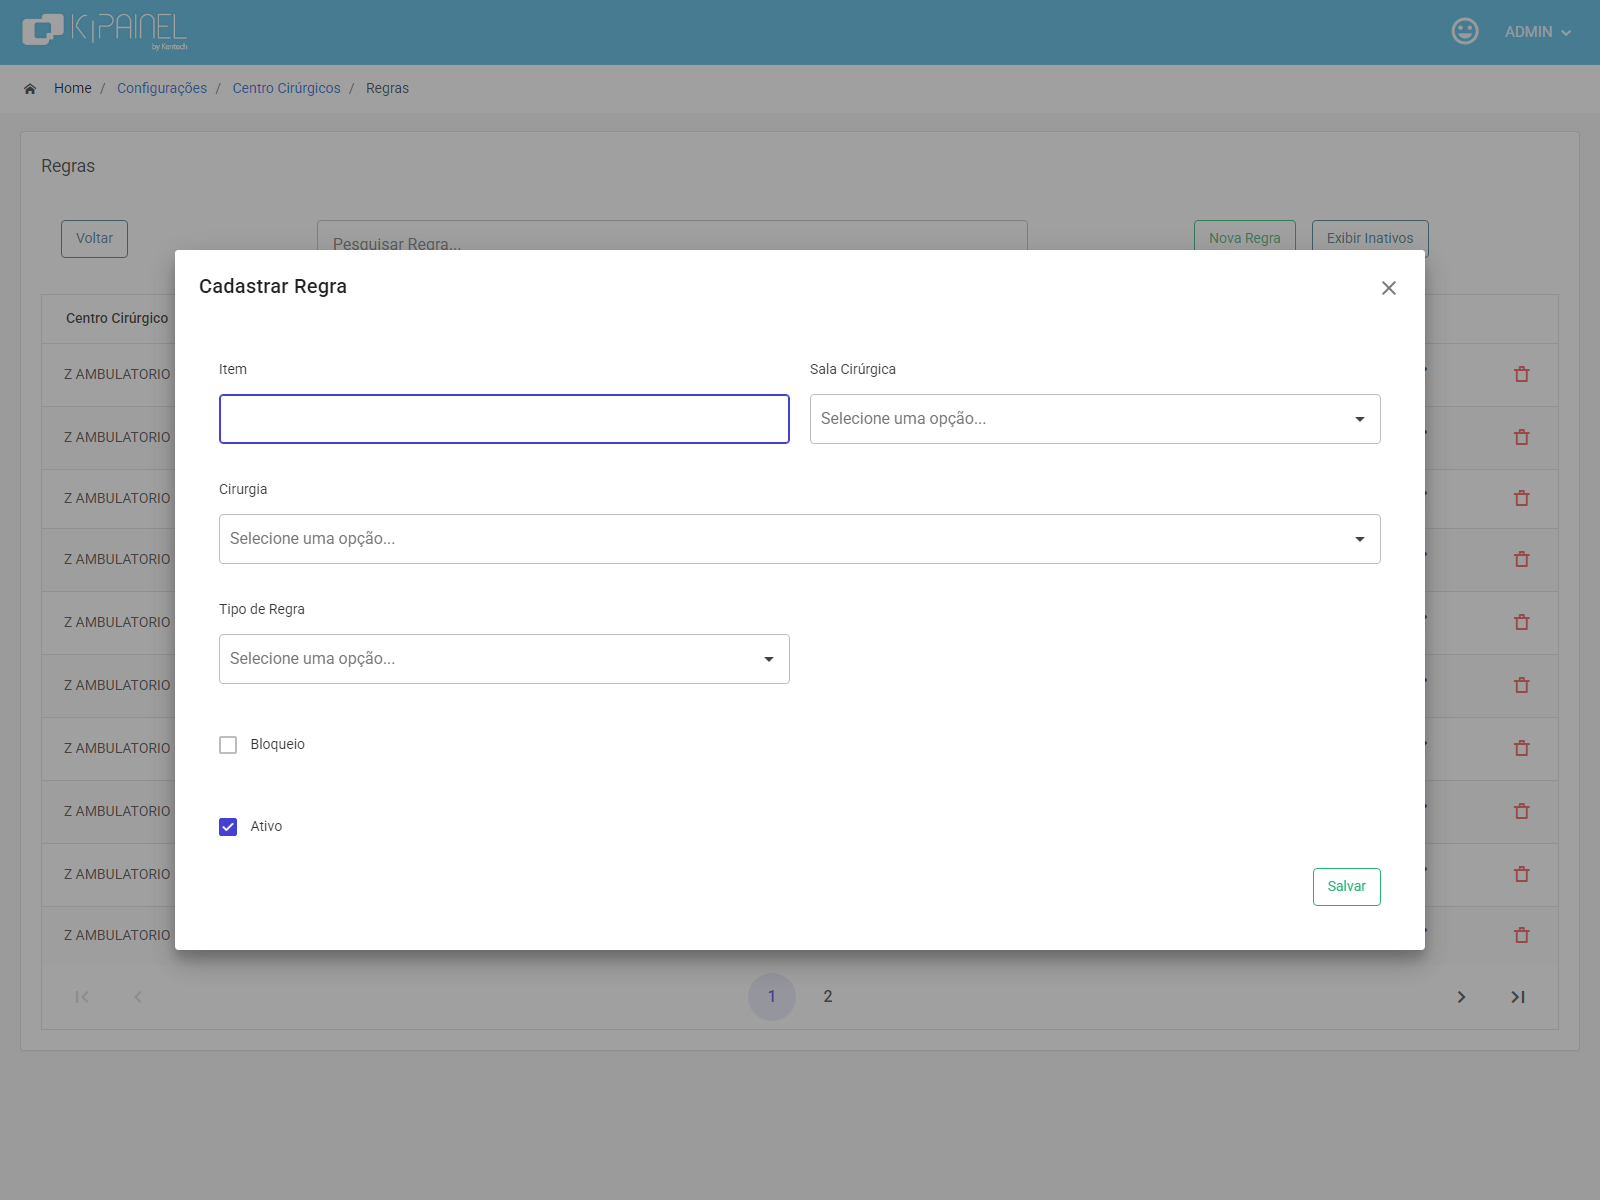Open the ADMIN user menu
Viewport: 1600px width, 1200px height.
pos(1538,32)
